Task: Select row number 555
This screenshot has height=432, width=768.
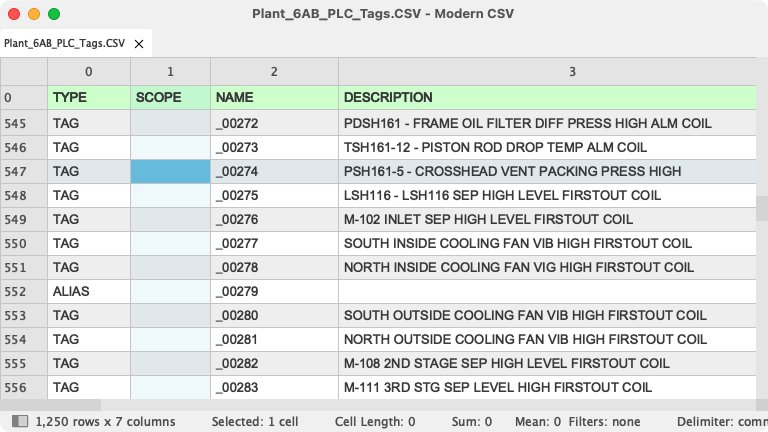Action: pyautogui.click(x=24, y=363)
